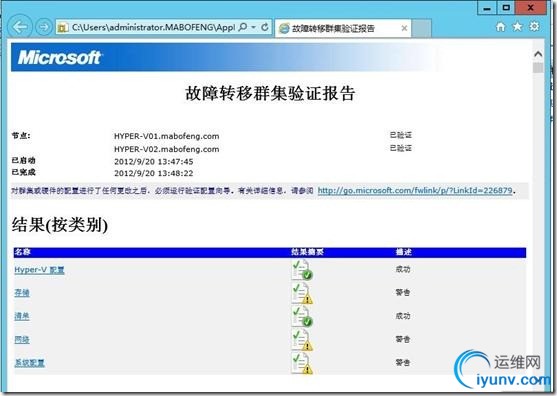
Task: Minimize the browser window
Action: click(x=487, y=8)
